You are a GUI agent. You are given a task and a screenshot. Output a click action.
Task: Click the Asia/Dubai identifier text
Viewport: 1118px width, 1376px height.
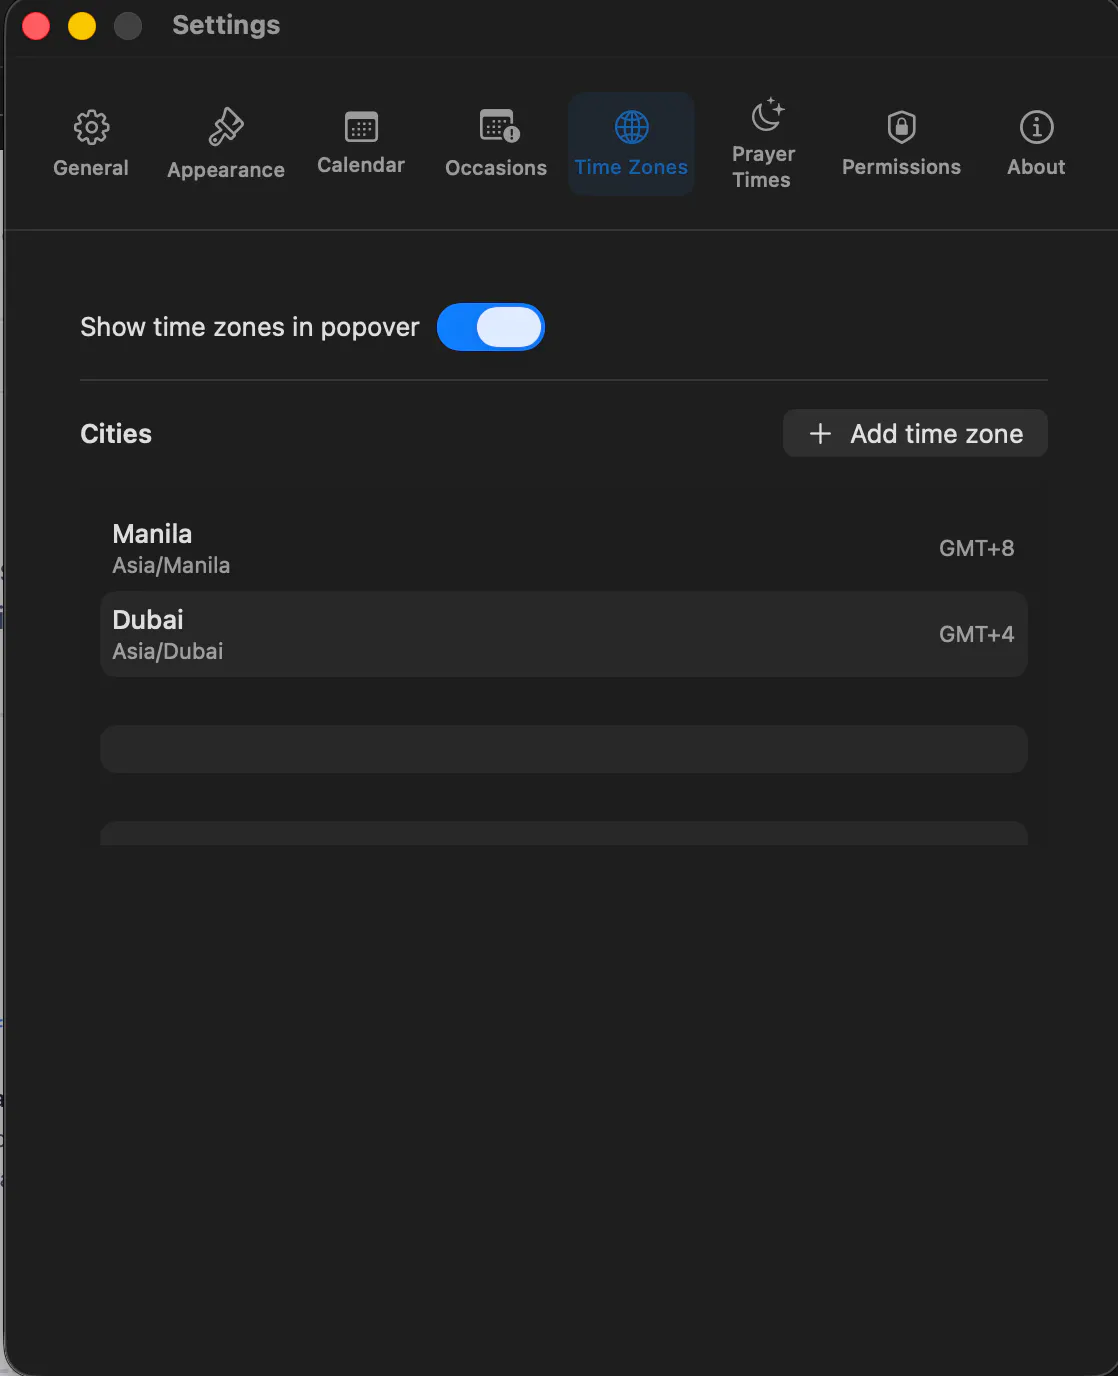tap(168, 651)
